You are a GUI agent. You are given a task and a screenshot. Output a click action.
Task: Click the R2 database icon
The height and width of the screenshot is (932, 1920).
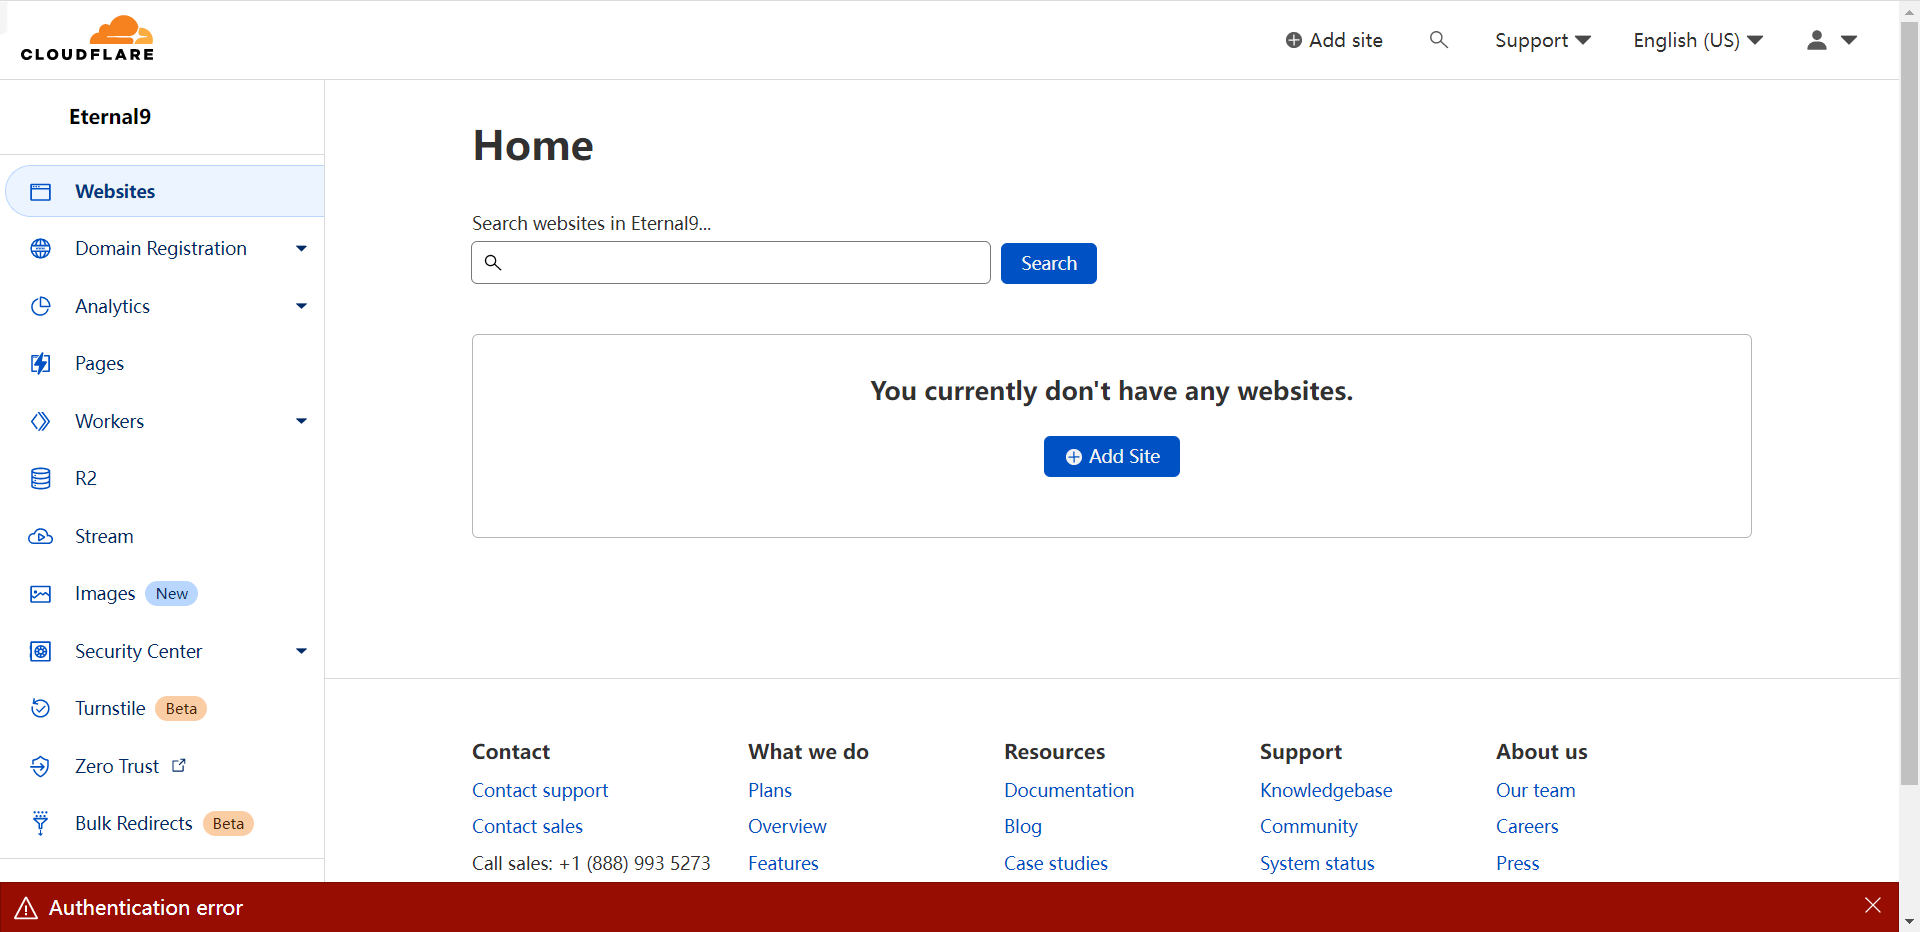point(40,479)
